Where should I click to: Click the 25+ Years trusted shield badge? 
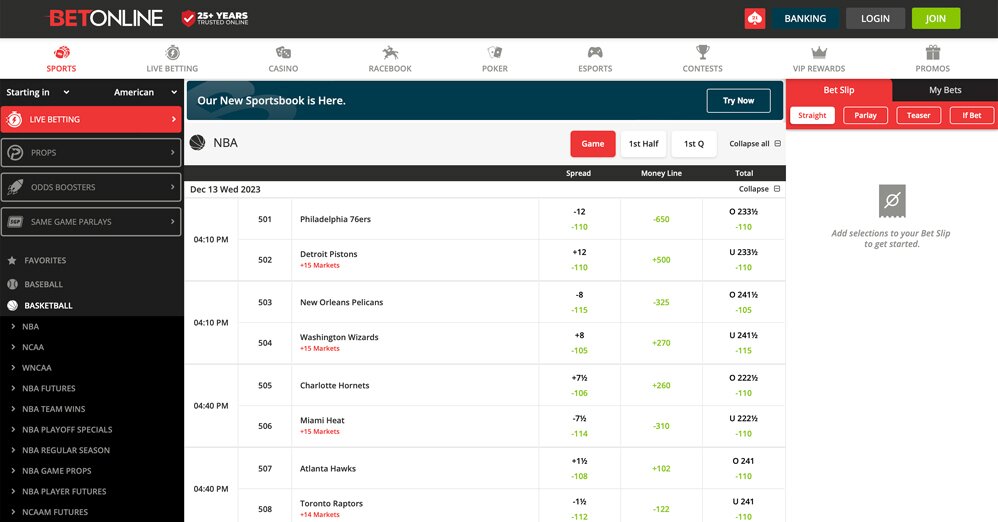[215, 18]
